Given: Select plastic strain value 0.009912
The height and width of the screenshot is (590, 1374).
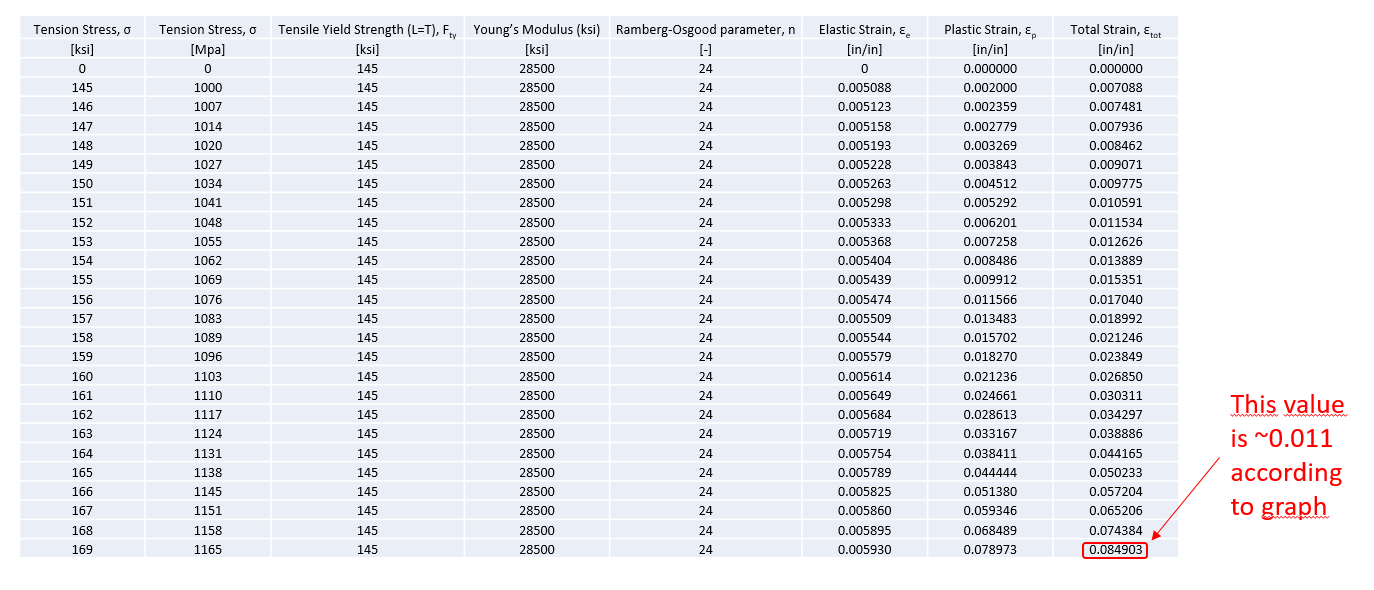Looking at the screenshot, I should tap(990, 280).
